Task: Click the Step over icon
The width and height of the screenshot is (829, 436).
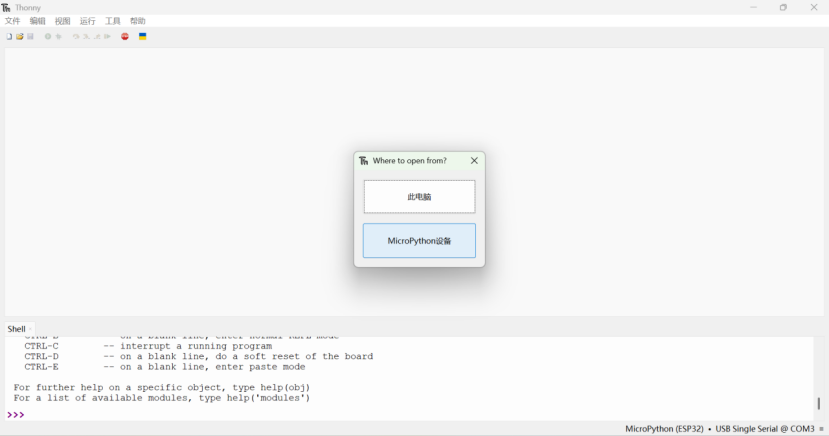Action: click(76, 36)
